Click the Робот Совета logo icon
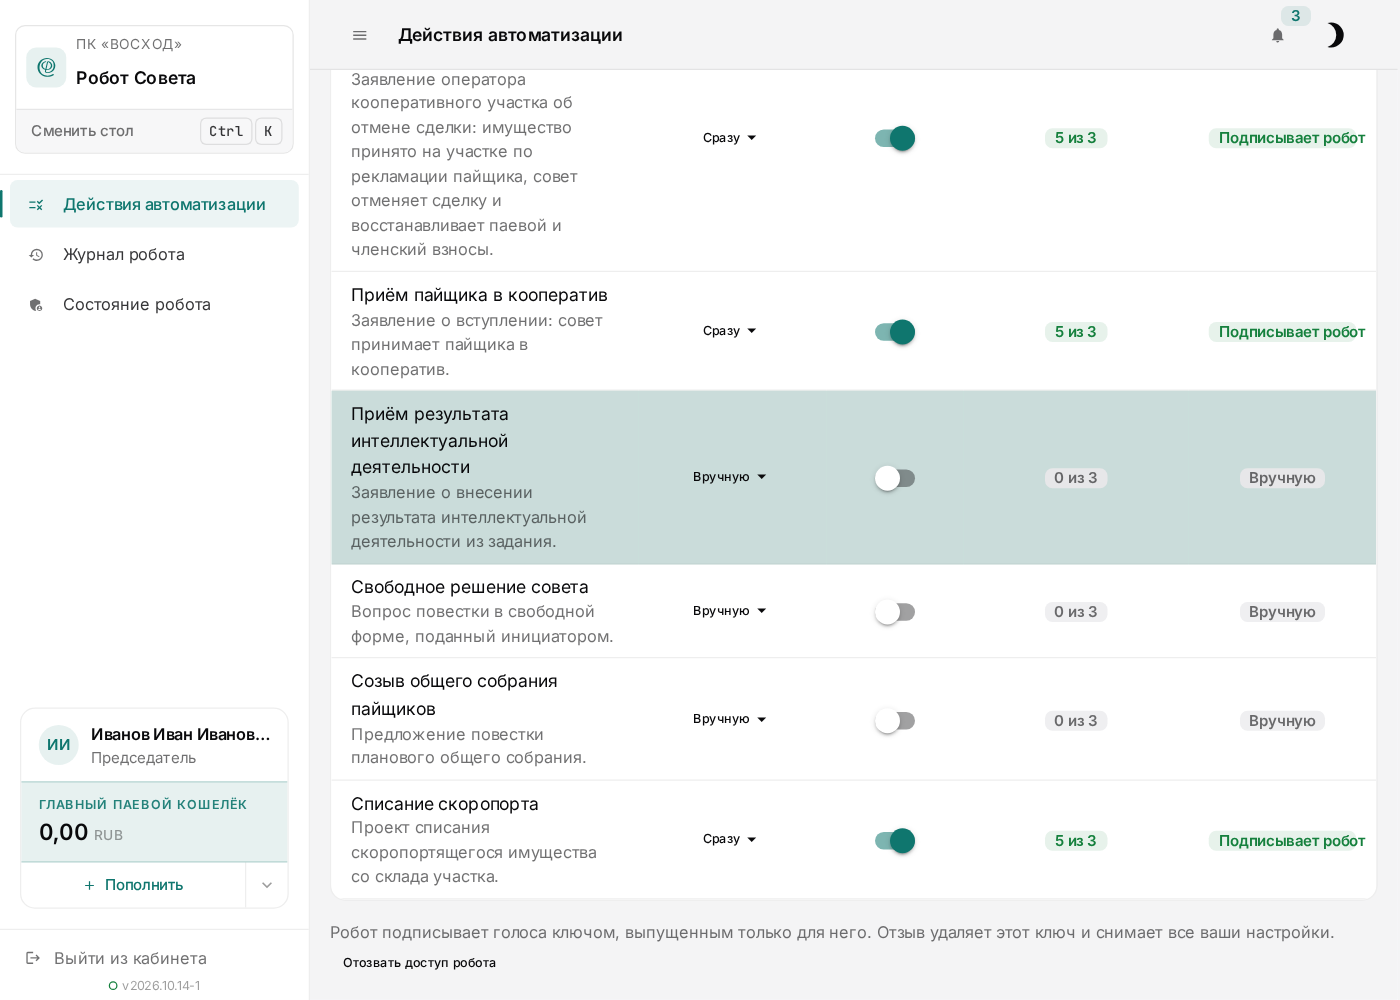The image size is (1400, 1000). click(x=46, y=67)
